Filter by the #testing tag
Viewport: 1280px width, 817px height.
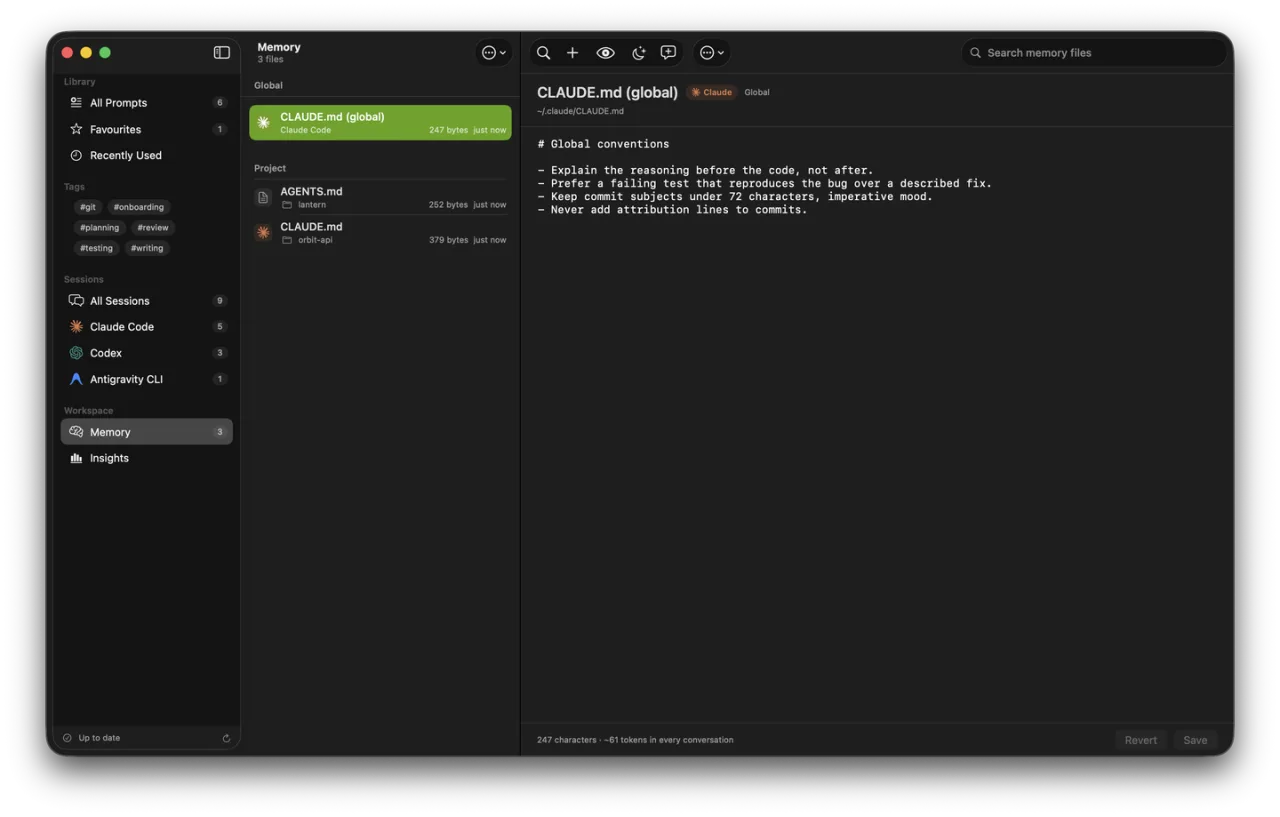click(97, 248)
